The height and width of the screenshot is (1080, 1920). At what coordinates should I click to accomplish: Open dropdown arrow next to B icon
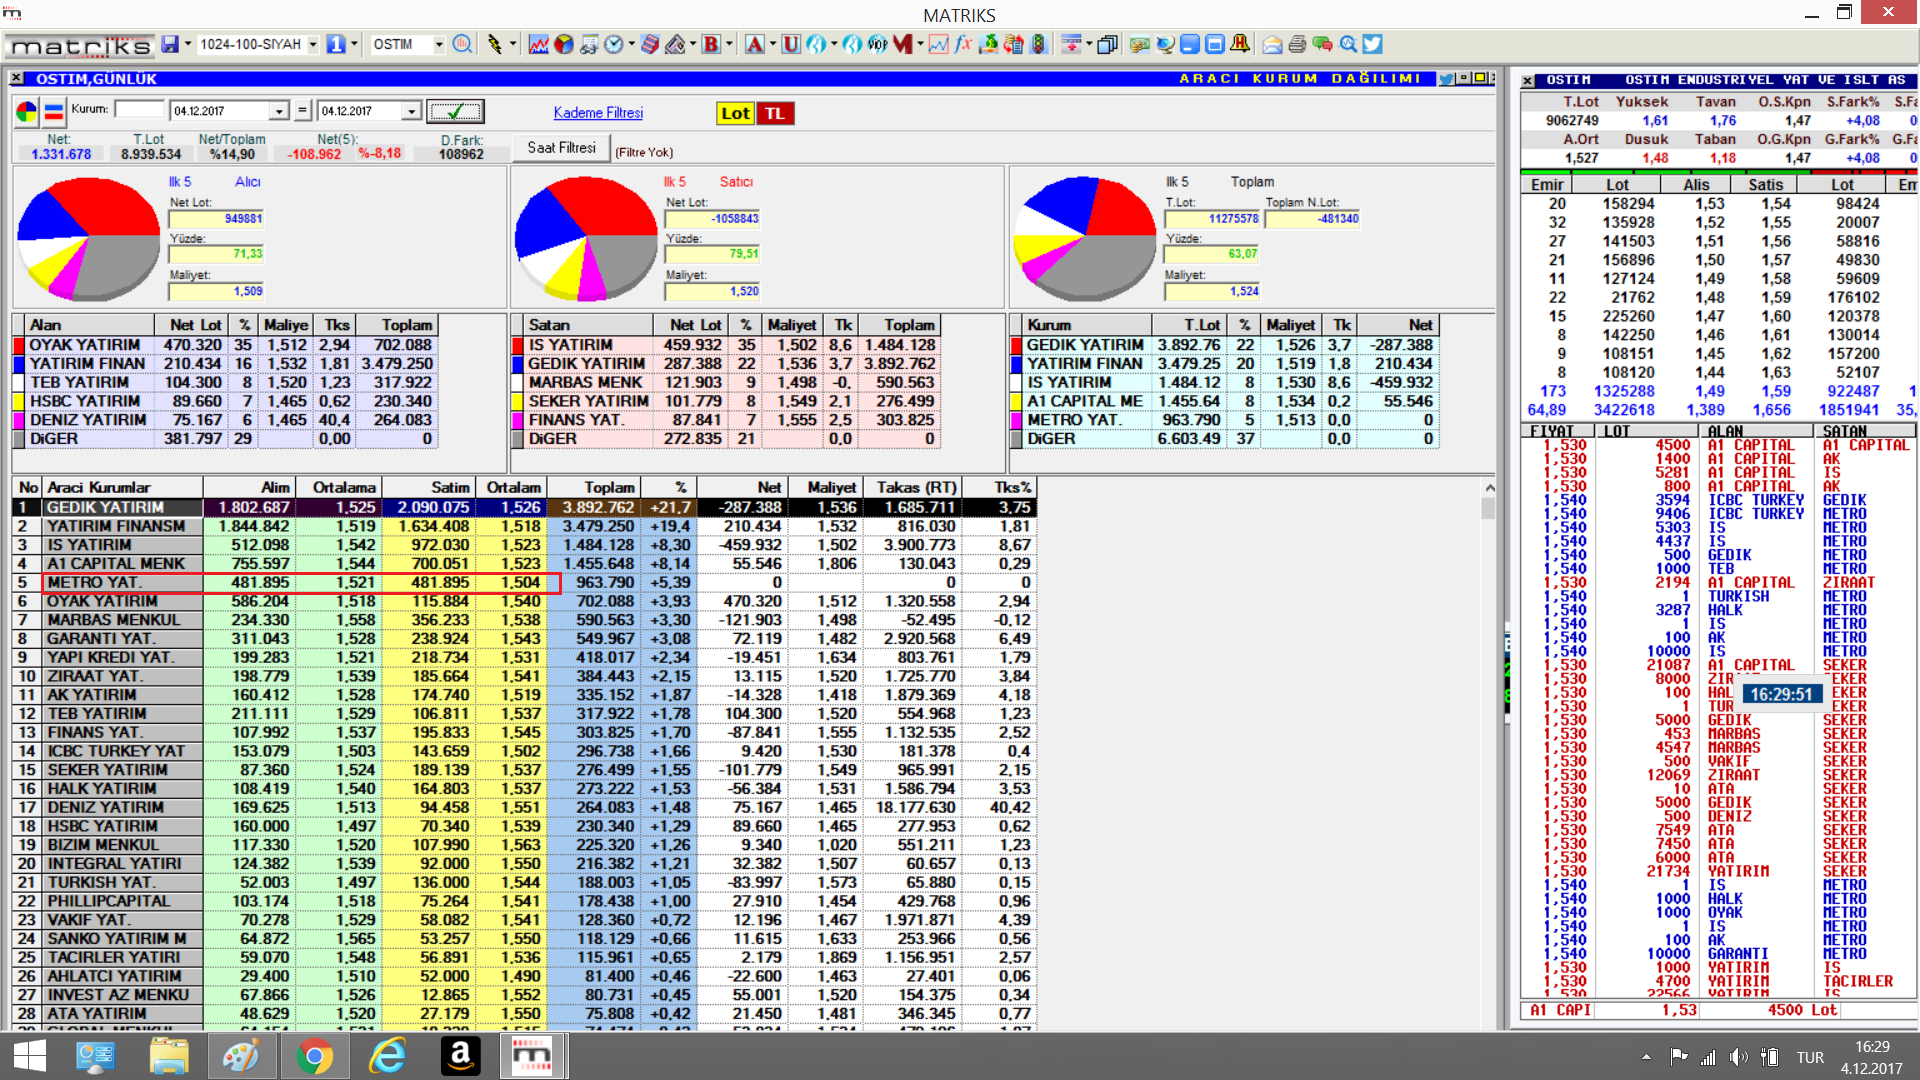[729, 44]
